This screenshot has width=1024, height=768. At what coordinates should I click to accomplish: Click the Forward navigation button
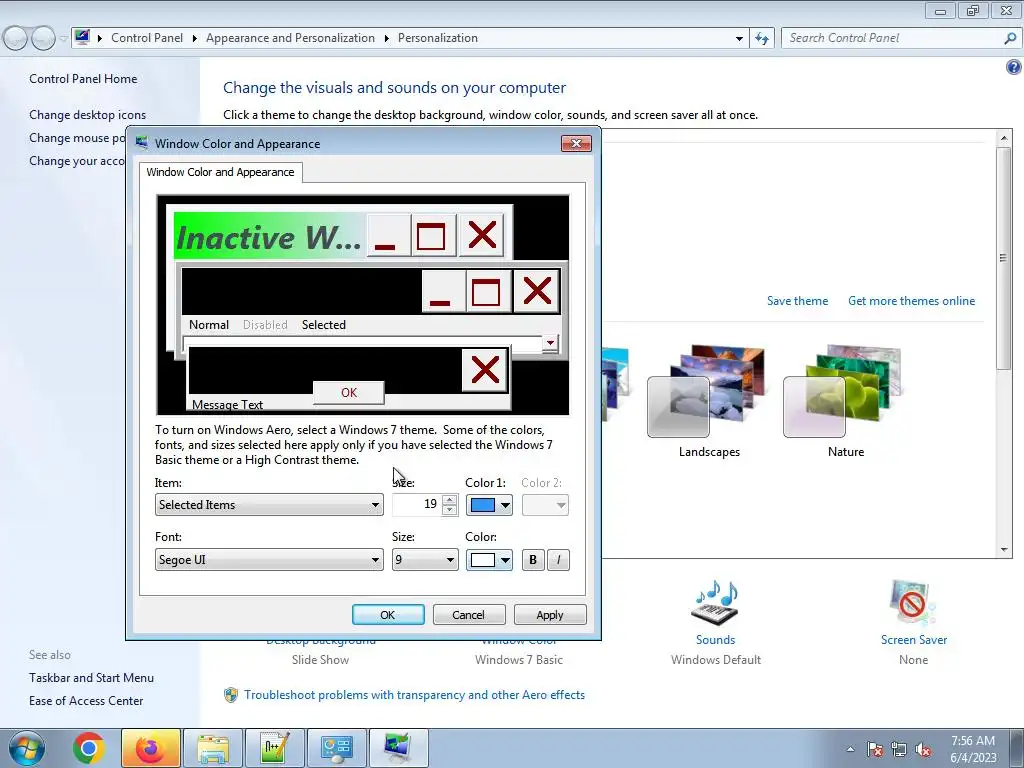44,38
